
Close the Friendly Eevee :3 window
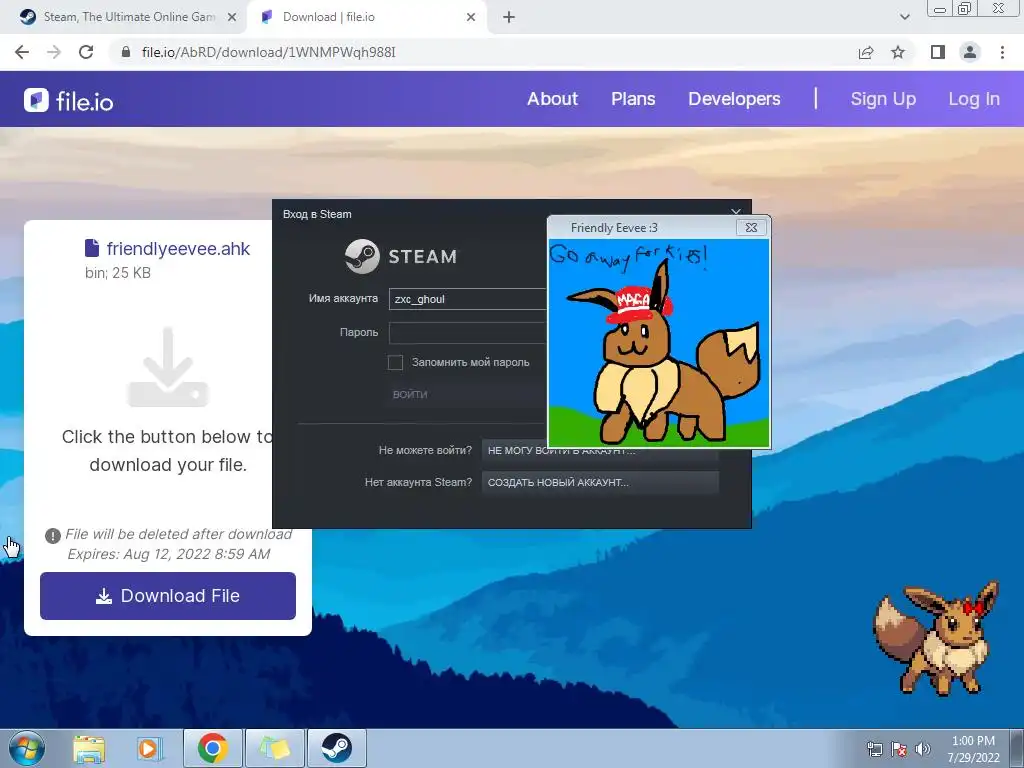click(x=751, y=227)
